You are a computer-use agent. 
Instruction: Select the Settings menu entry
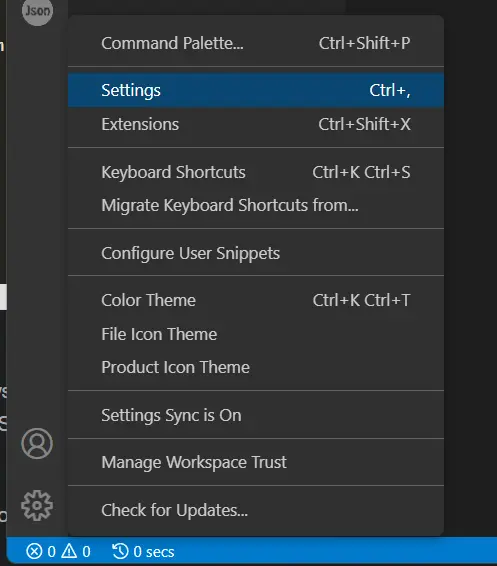click(x=256, y=90)
